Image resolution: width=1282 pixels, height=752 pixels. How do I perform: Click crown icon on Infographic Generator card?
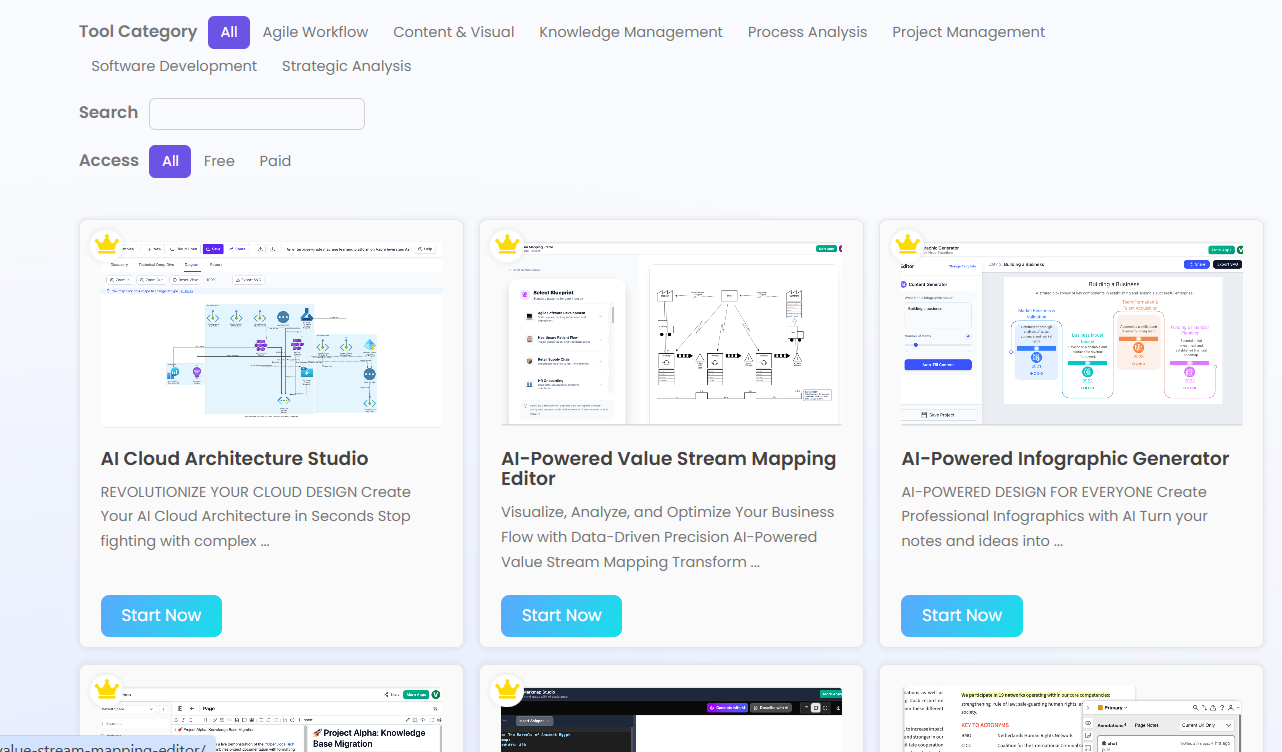click(907, 244)
